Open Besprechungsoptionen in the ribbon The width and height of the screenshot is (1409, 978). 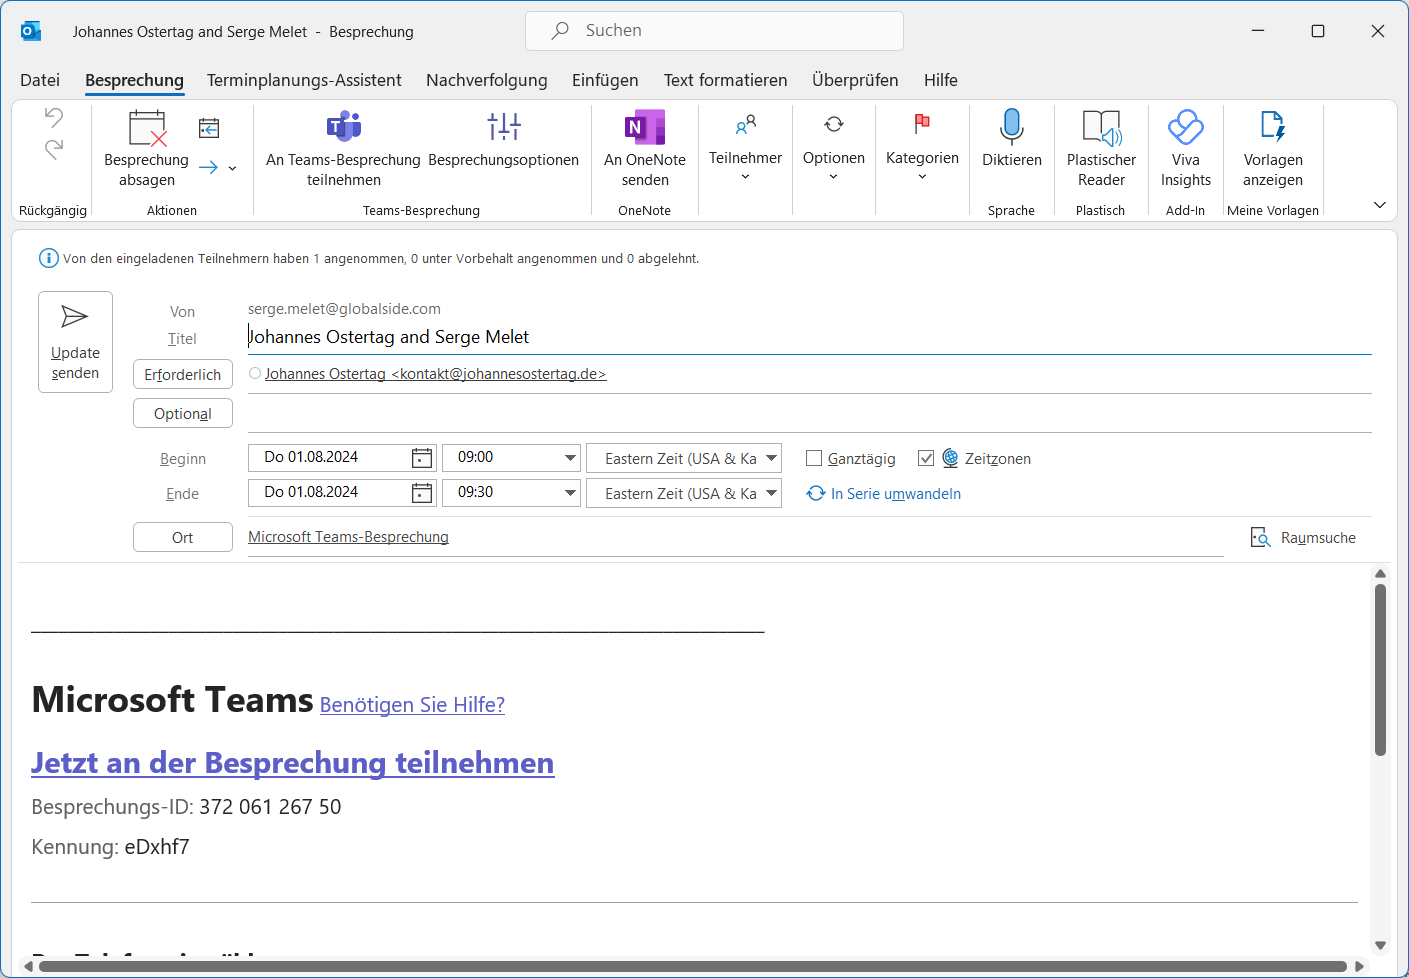503,128
